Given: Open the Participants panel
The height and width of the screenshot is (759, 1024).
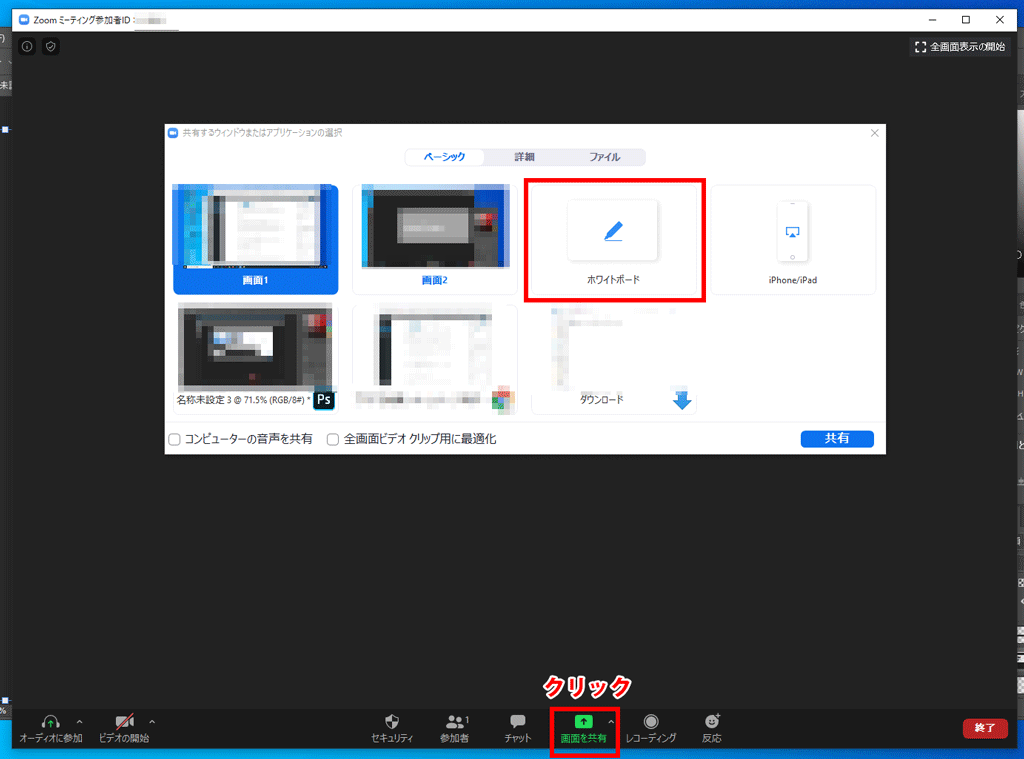Looking at the screenshot, I should pyautogui.click(x=455, y=721).
